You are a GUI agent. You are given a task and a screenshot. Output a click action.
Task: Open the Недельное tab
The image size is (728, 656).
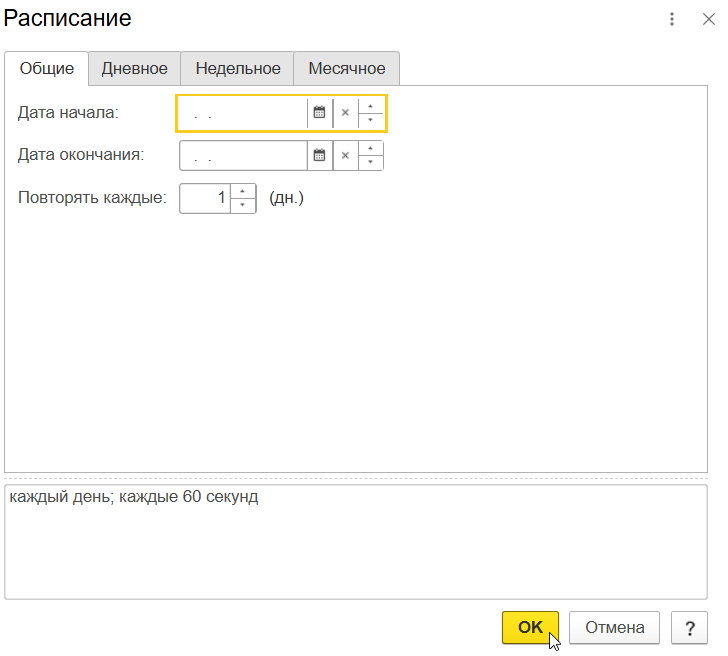click(238, 68)
